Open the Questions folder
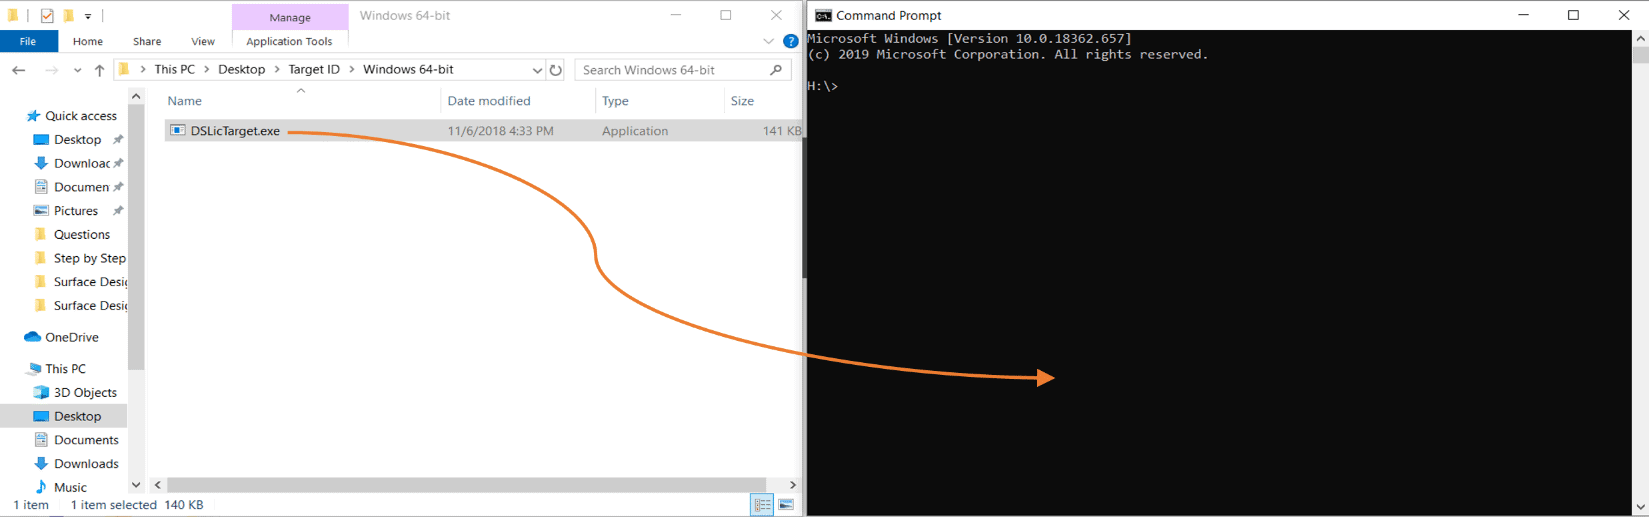This screenshot has height=517, width=1649. tap(81, 235)
